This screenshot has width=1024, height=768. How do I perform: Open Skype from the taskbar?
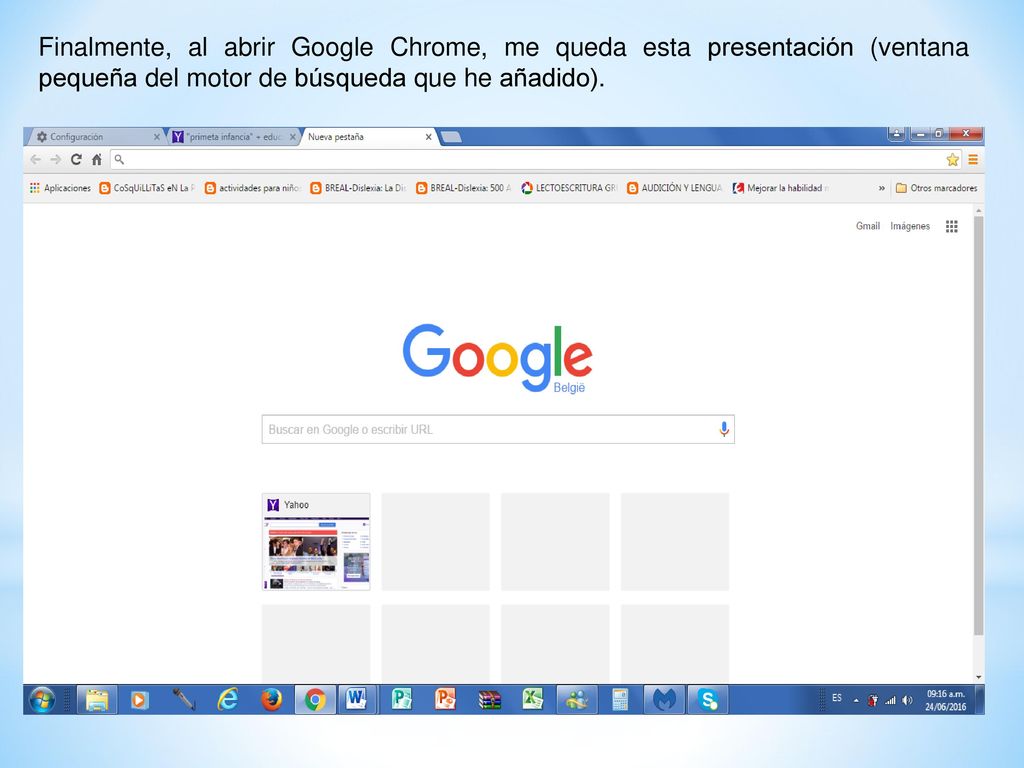(x=708, y=700)
